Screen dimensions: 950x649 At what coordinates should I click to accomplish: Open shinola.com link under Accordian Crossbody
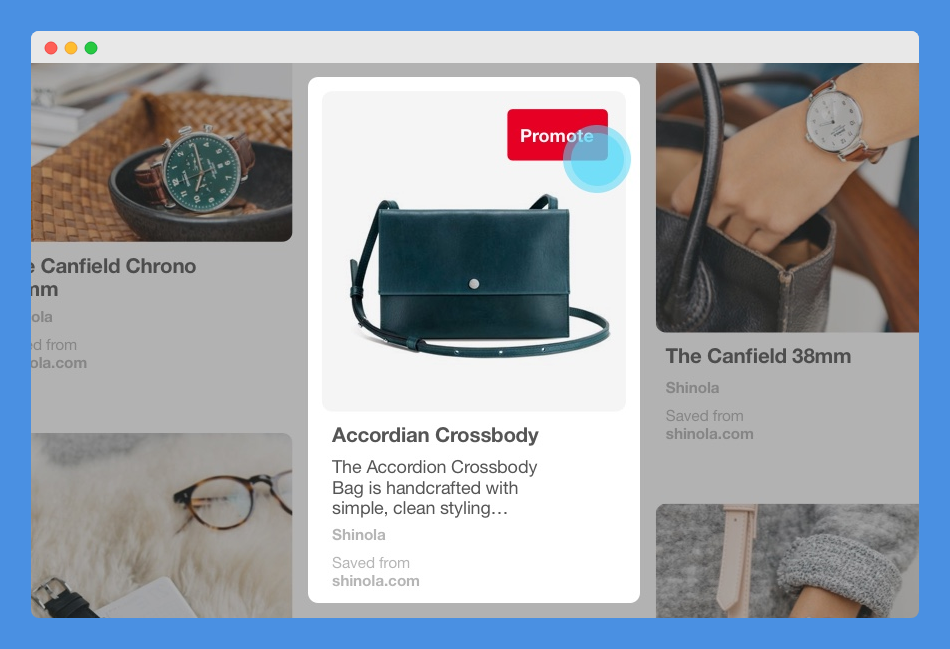tap(376, 581)
